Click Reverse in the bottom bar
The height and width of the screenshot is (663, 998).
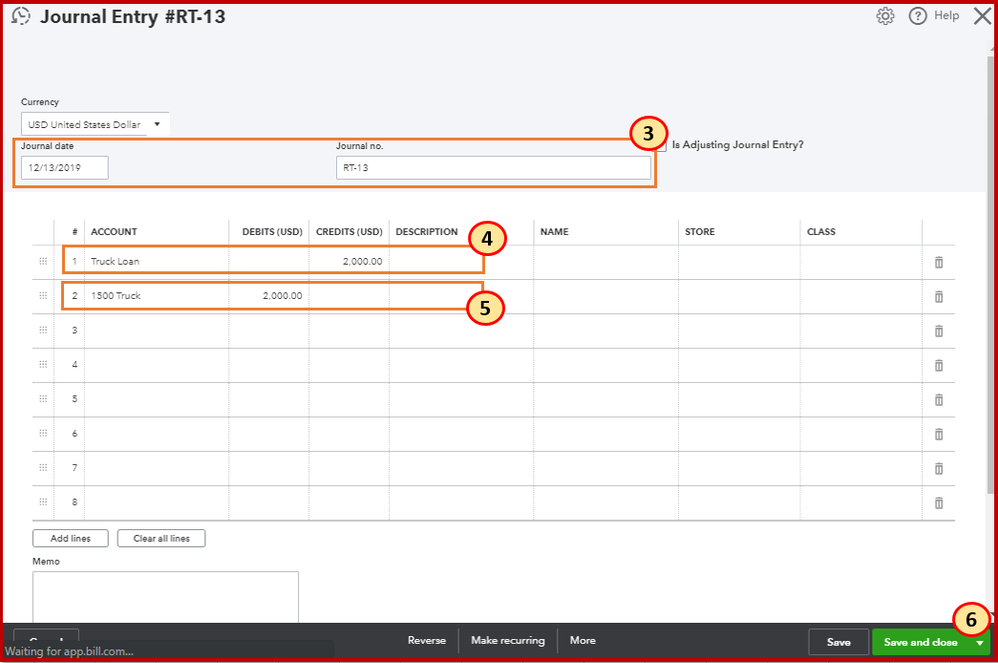point(426,640)
